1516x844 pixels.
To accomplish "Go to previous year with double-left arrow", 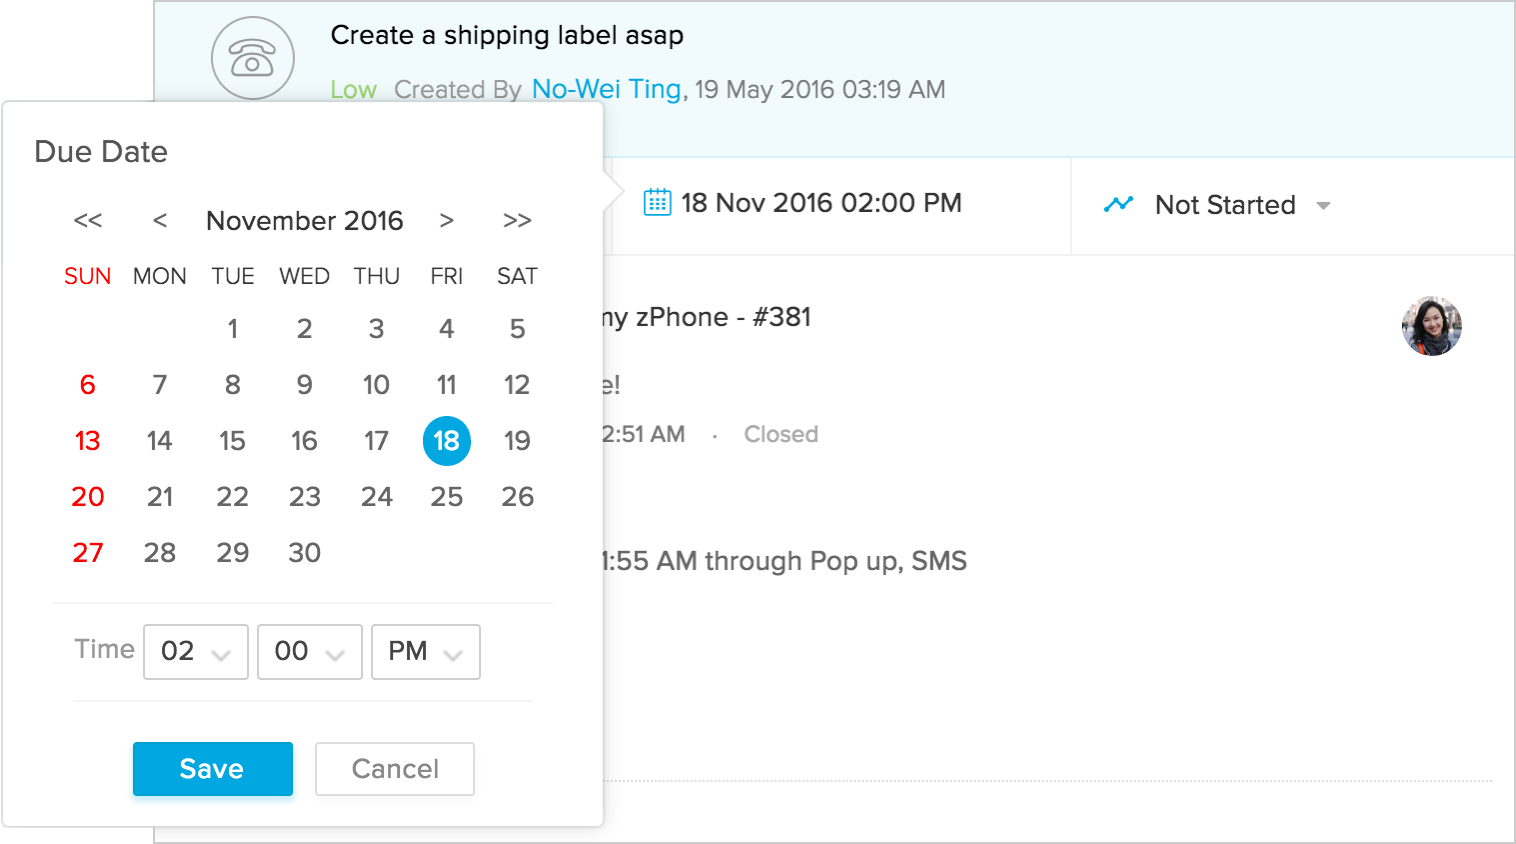I will (88, 220).
